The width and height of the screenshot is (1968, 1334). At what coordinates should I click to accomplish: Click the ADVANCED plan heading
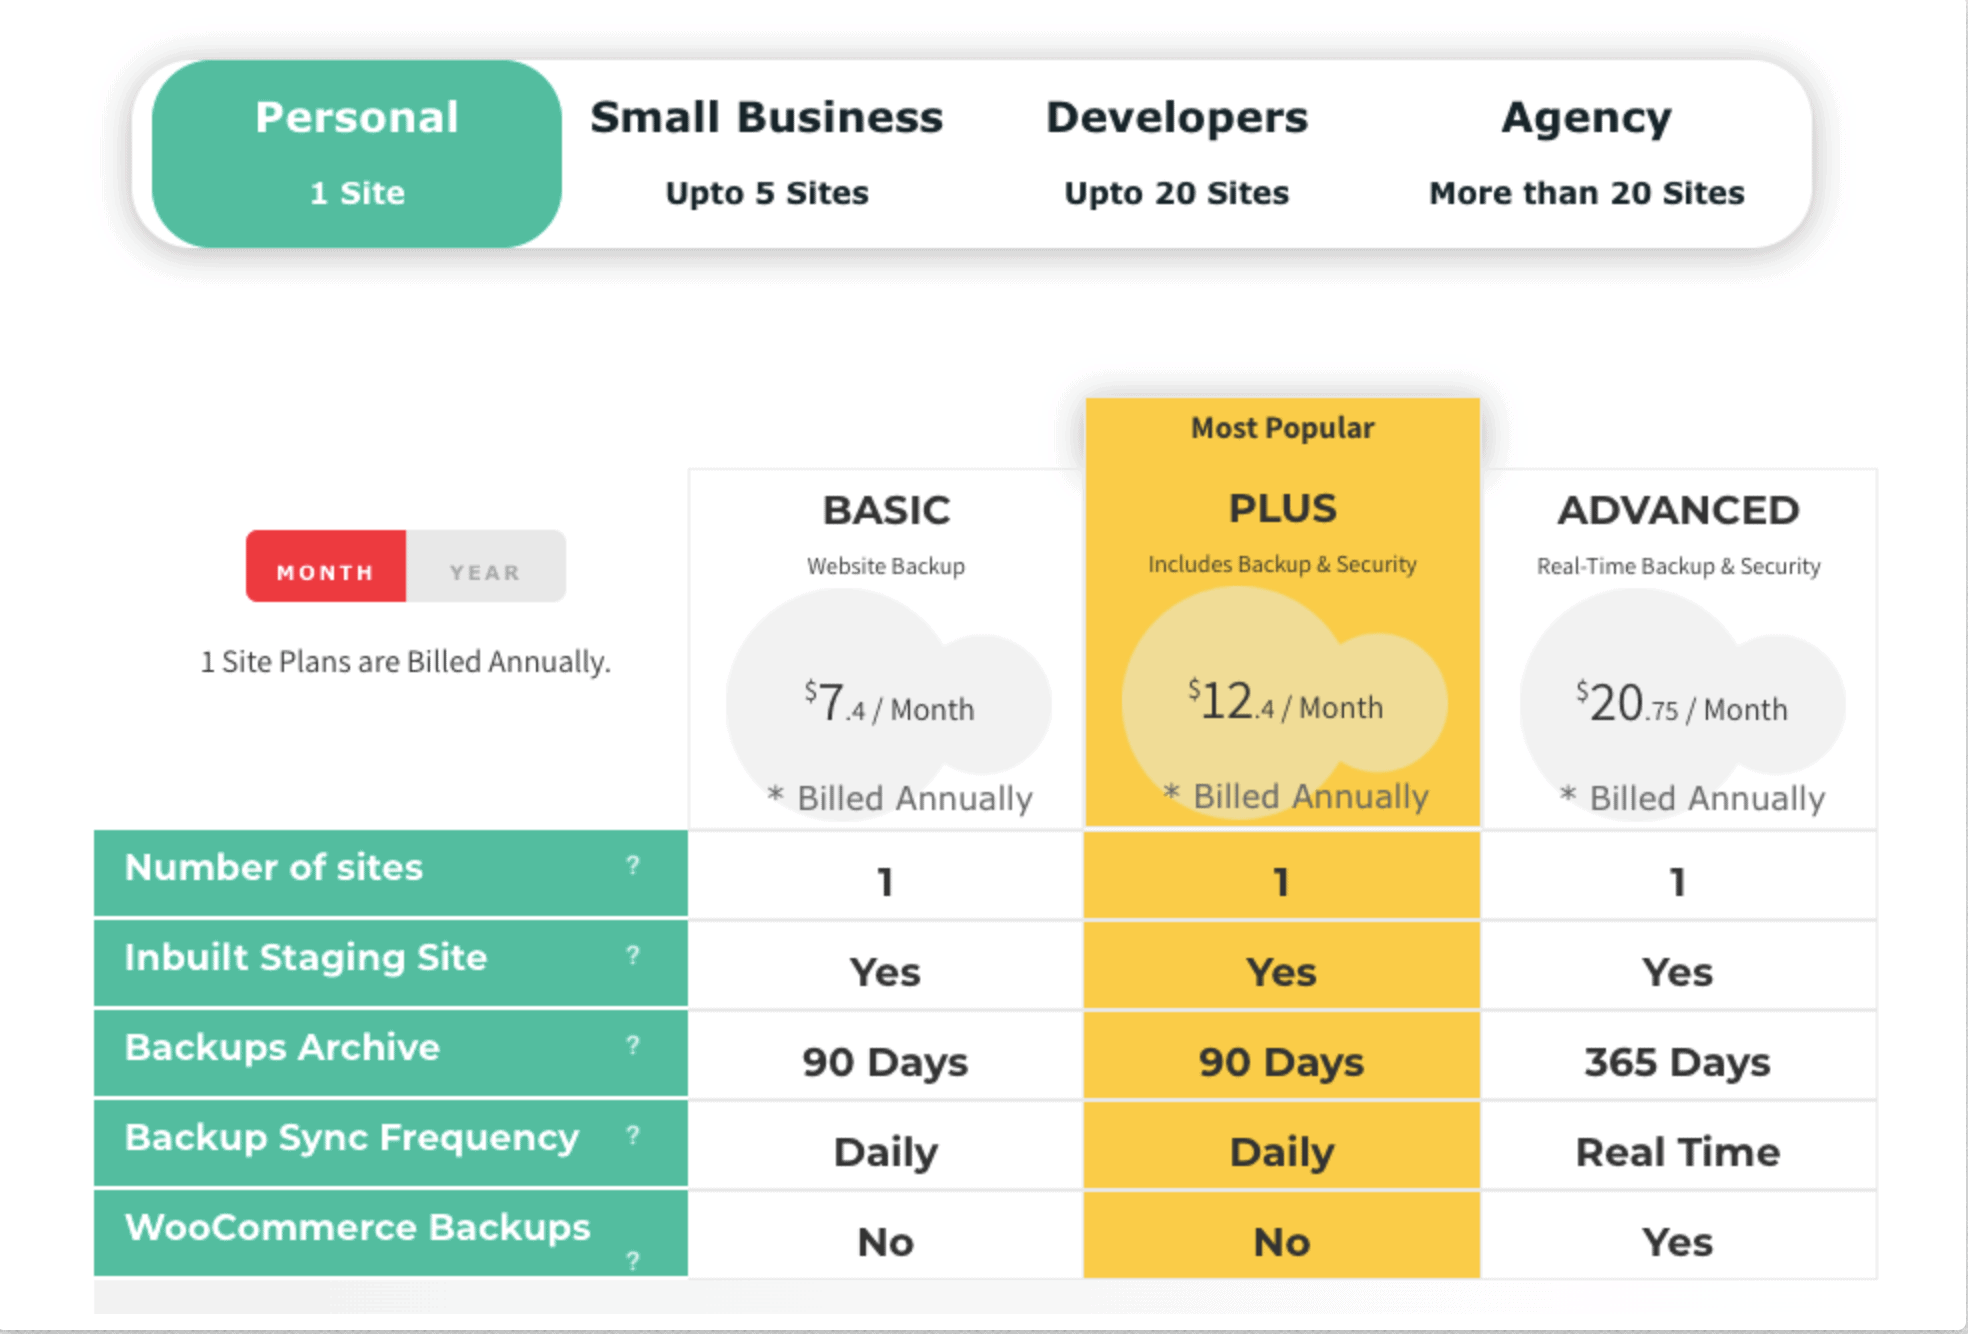(1678, 510)
